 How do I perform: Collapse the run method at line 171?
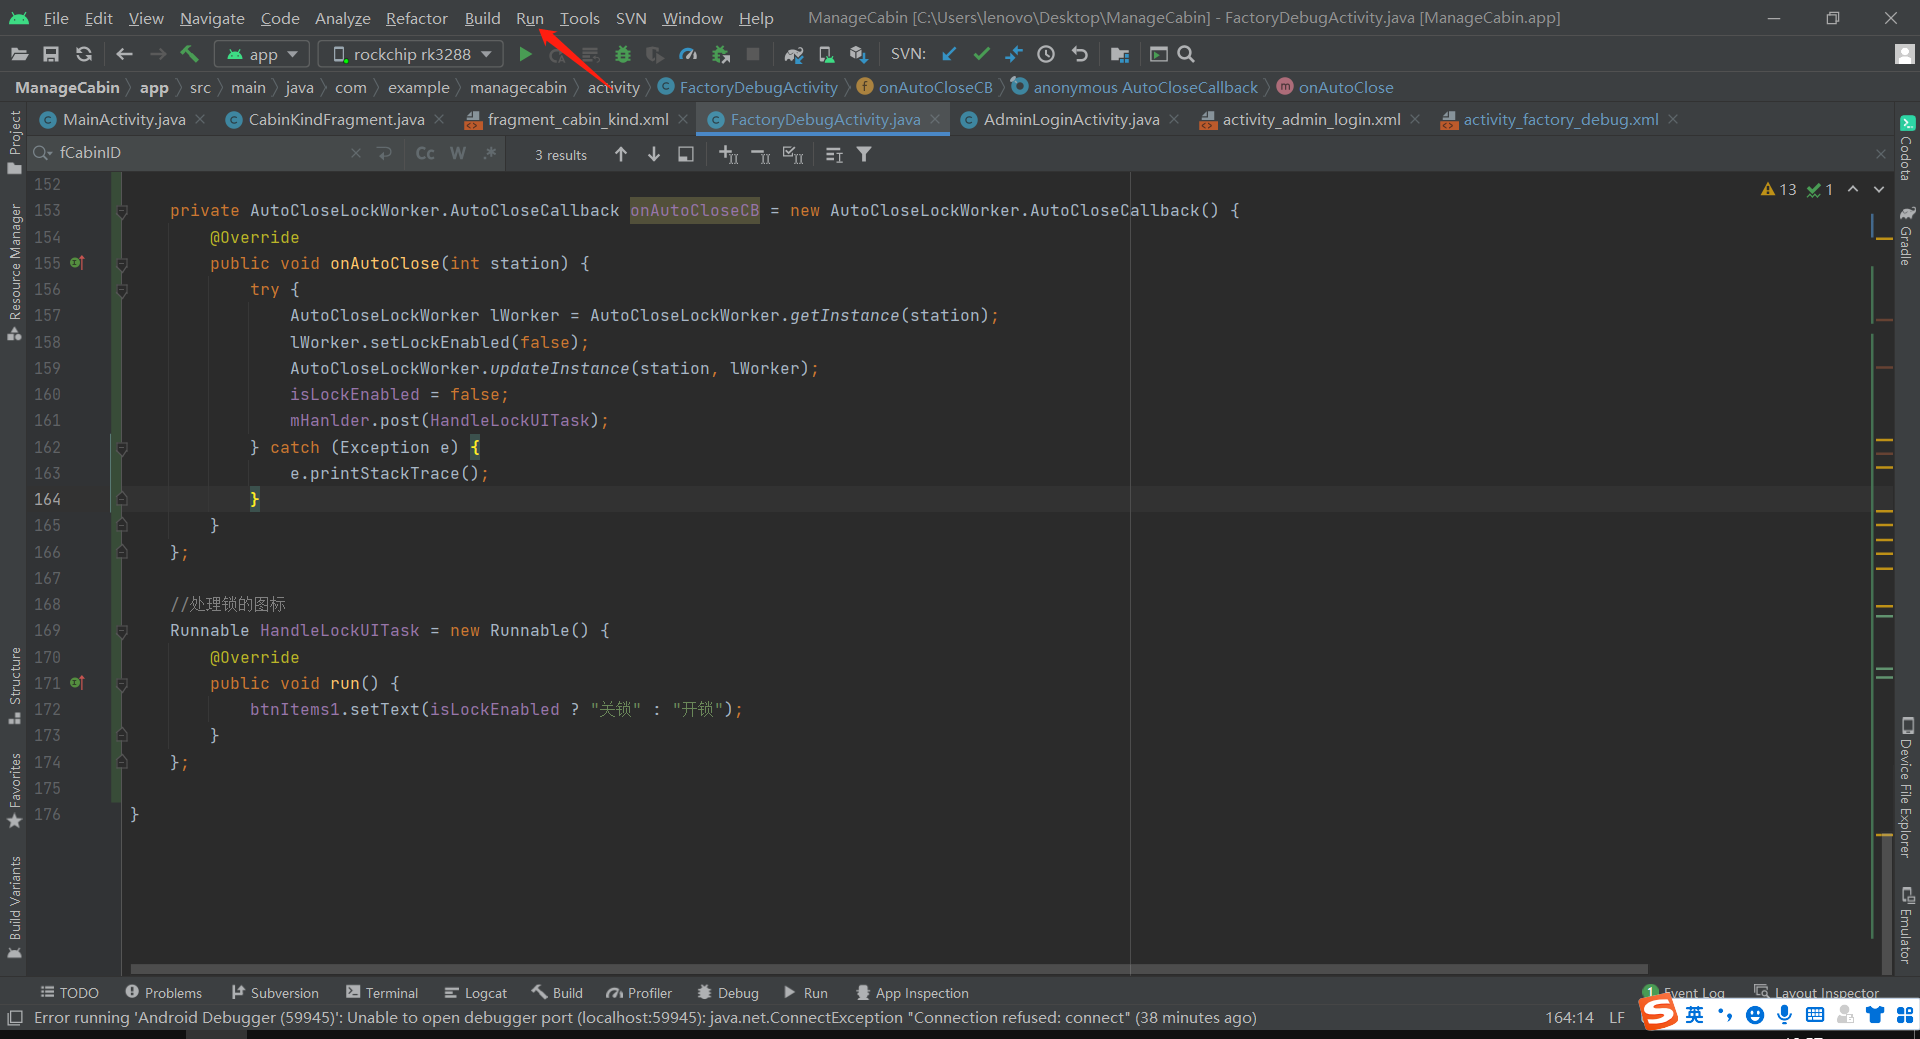122,684
